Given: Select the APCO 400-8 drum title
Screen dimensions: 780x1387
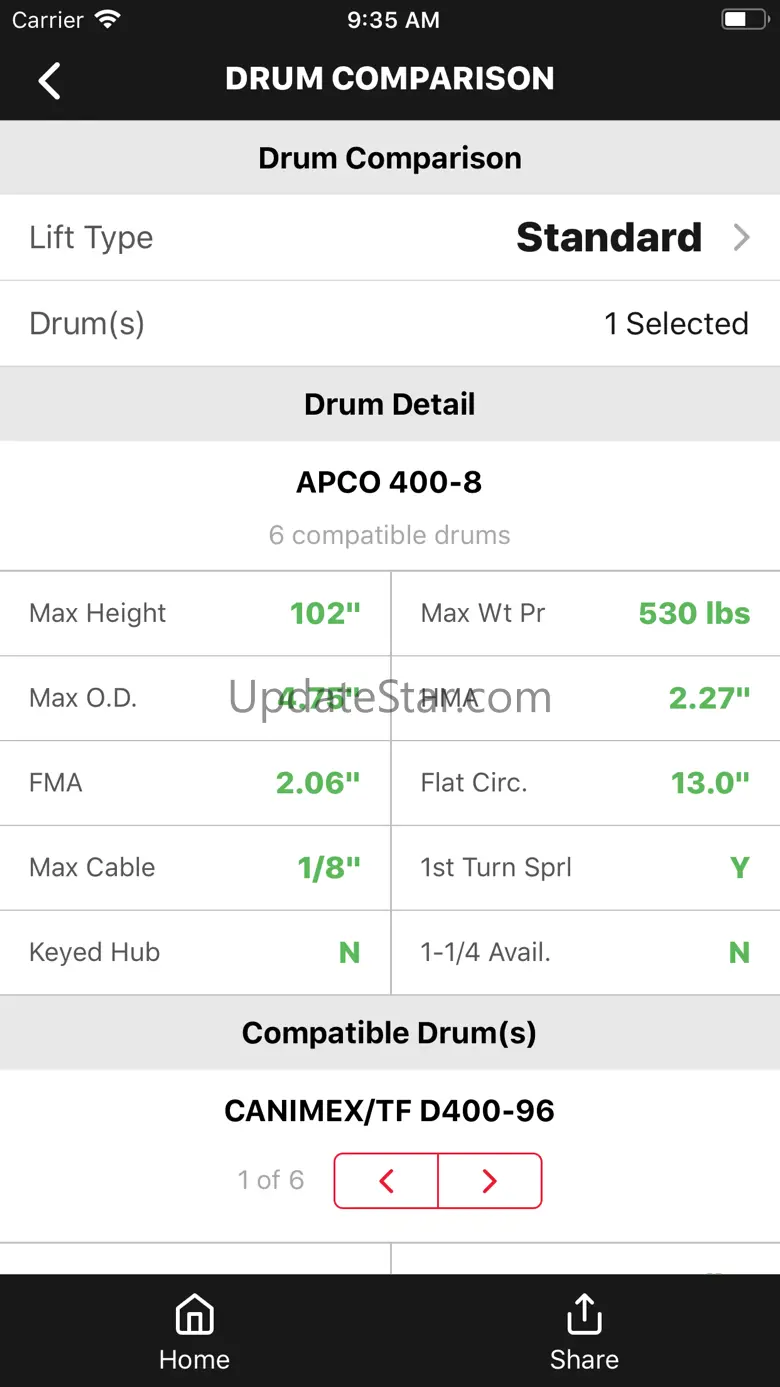Looking at the screenshot, I should [389, 482].
